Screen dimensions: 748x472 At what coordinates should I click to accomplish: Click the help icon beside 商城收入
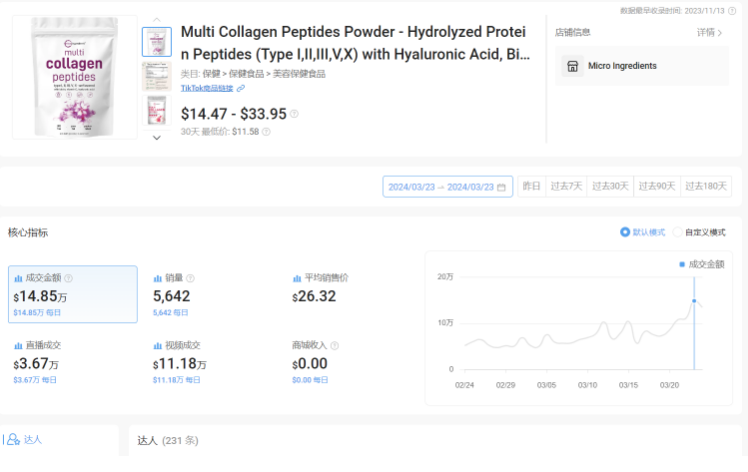(x=335, y=345)
